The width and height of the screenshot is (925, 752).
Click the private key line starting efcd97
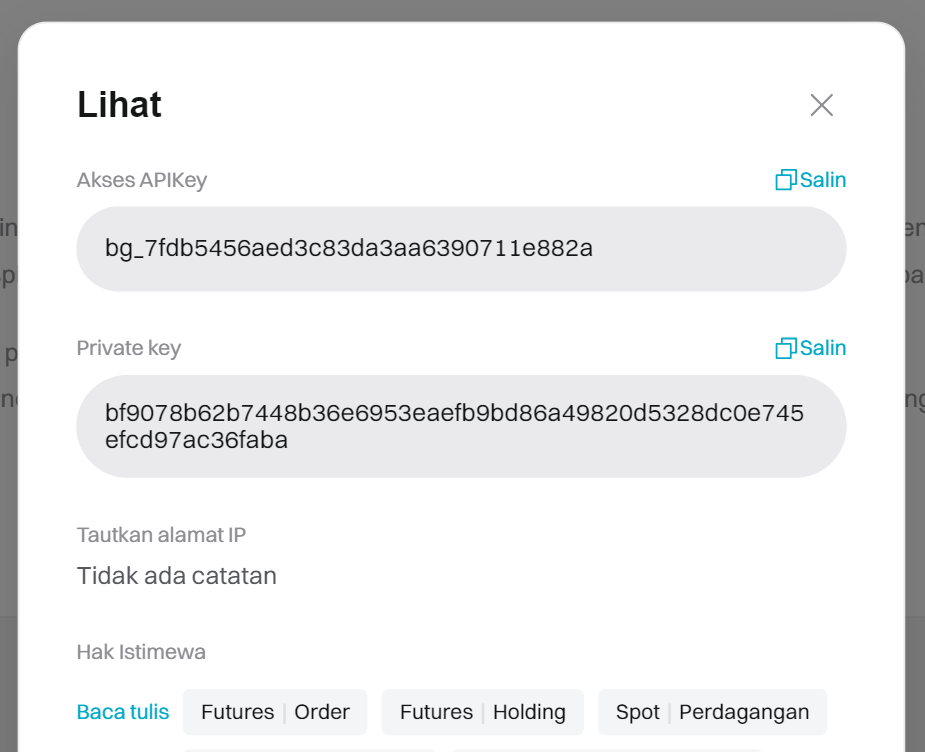(196, 440)
